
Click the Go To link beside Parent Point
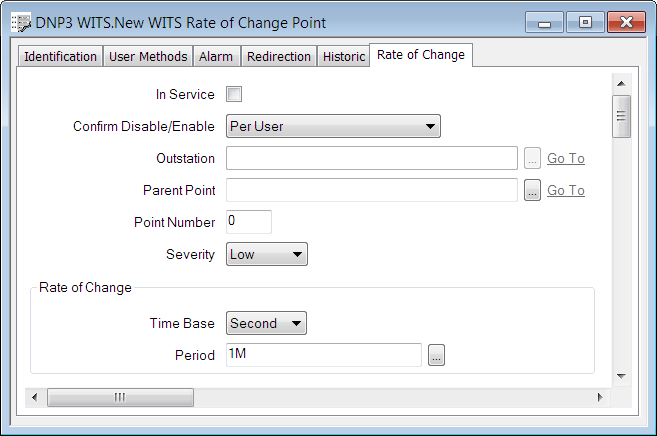(x=565, y=191)
